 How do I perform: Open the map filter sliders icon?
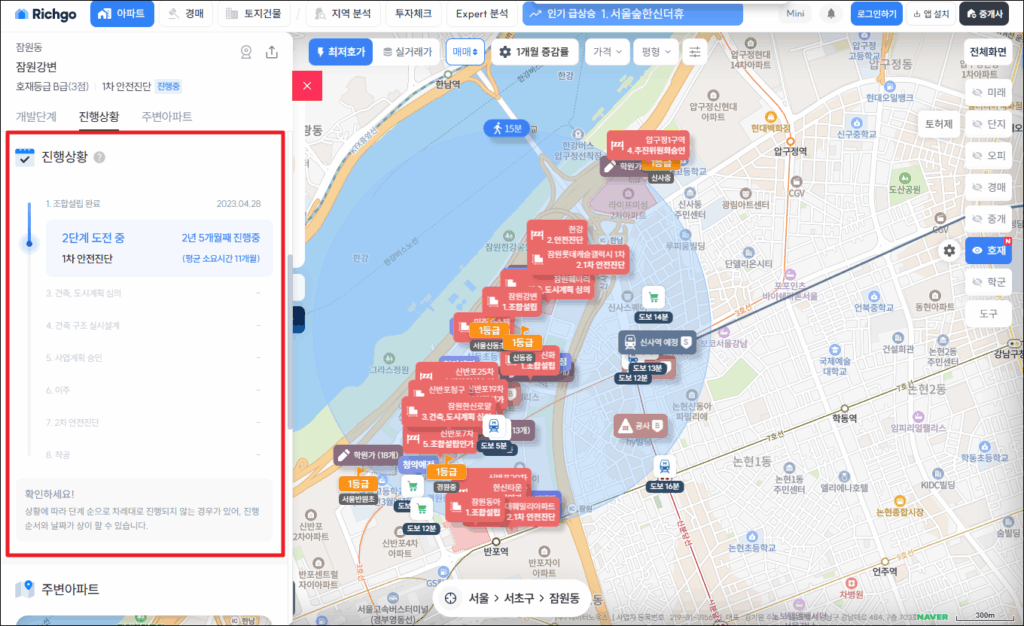[x=694, y=51]
